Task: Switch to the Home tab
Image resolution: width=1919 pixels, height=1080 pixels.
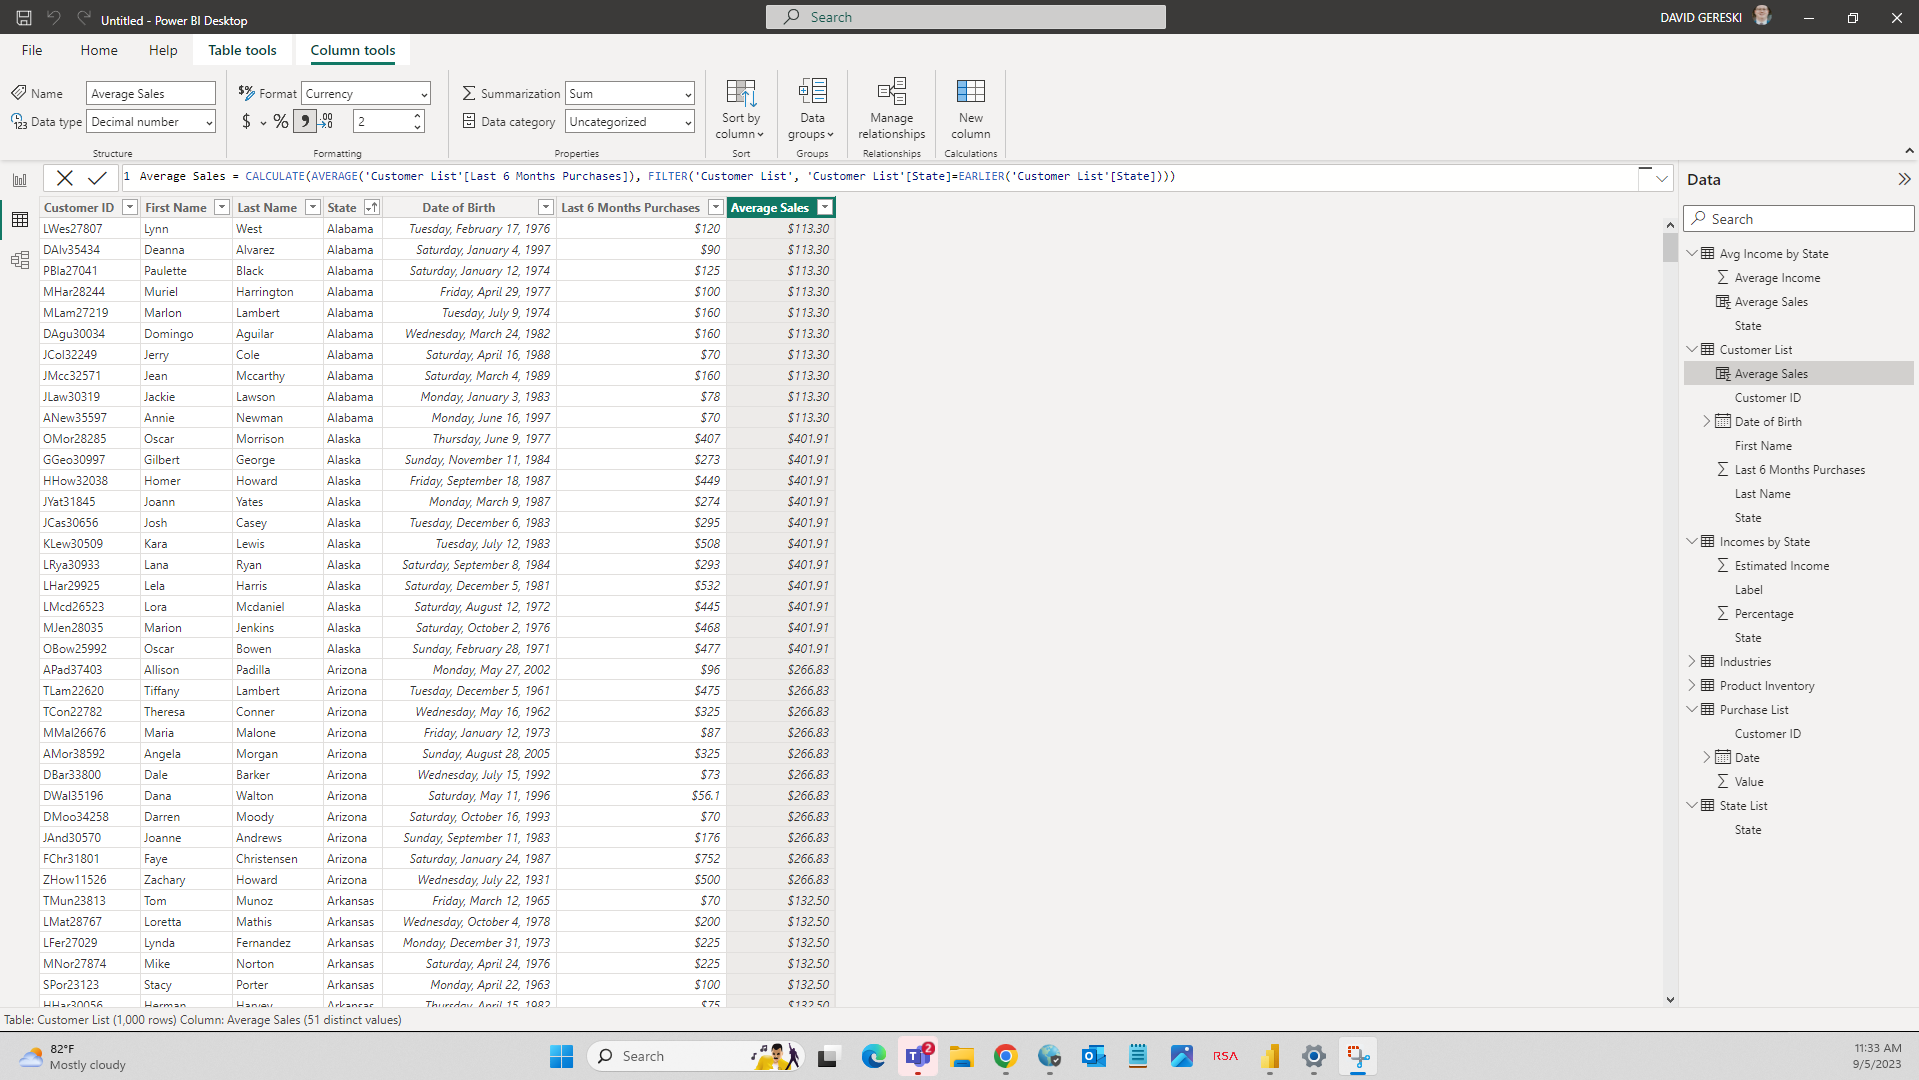Action: [99, 50]
